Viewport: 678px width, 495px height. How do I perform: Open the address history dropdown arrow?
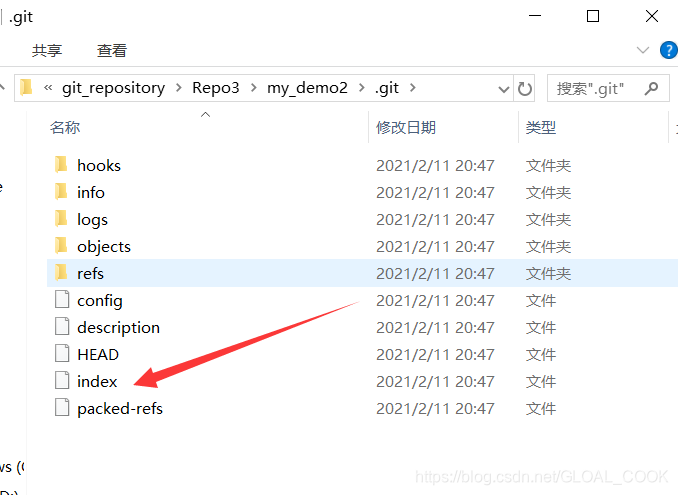click(504, 89)
